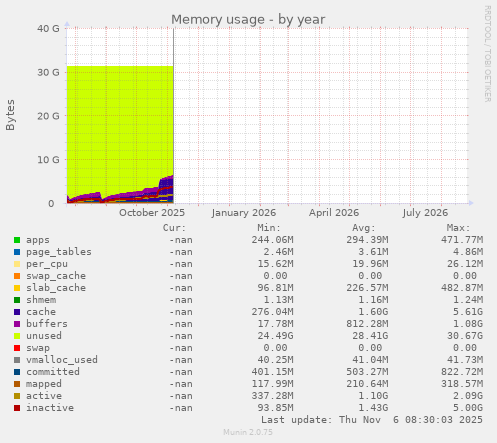This screenshot has height=443, width=497.
Task: Click the graph title 'Memory usage - by year'
Action: (248, 20)
